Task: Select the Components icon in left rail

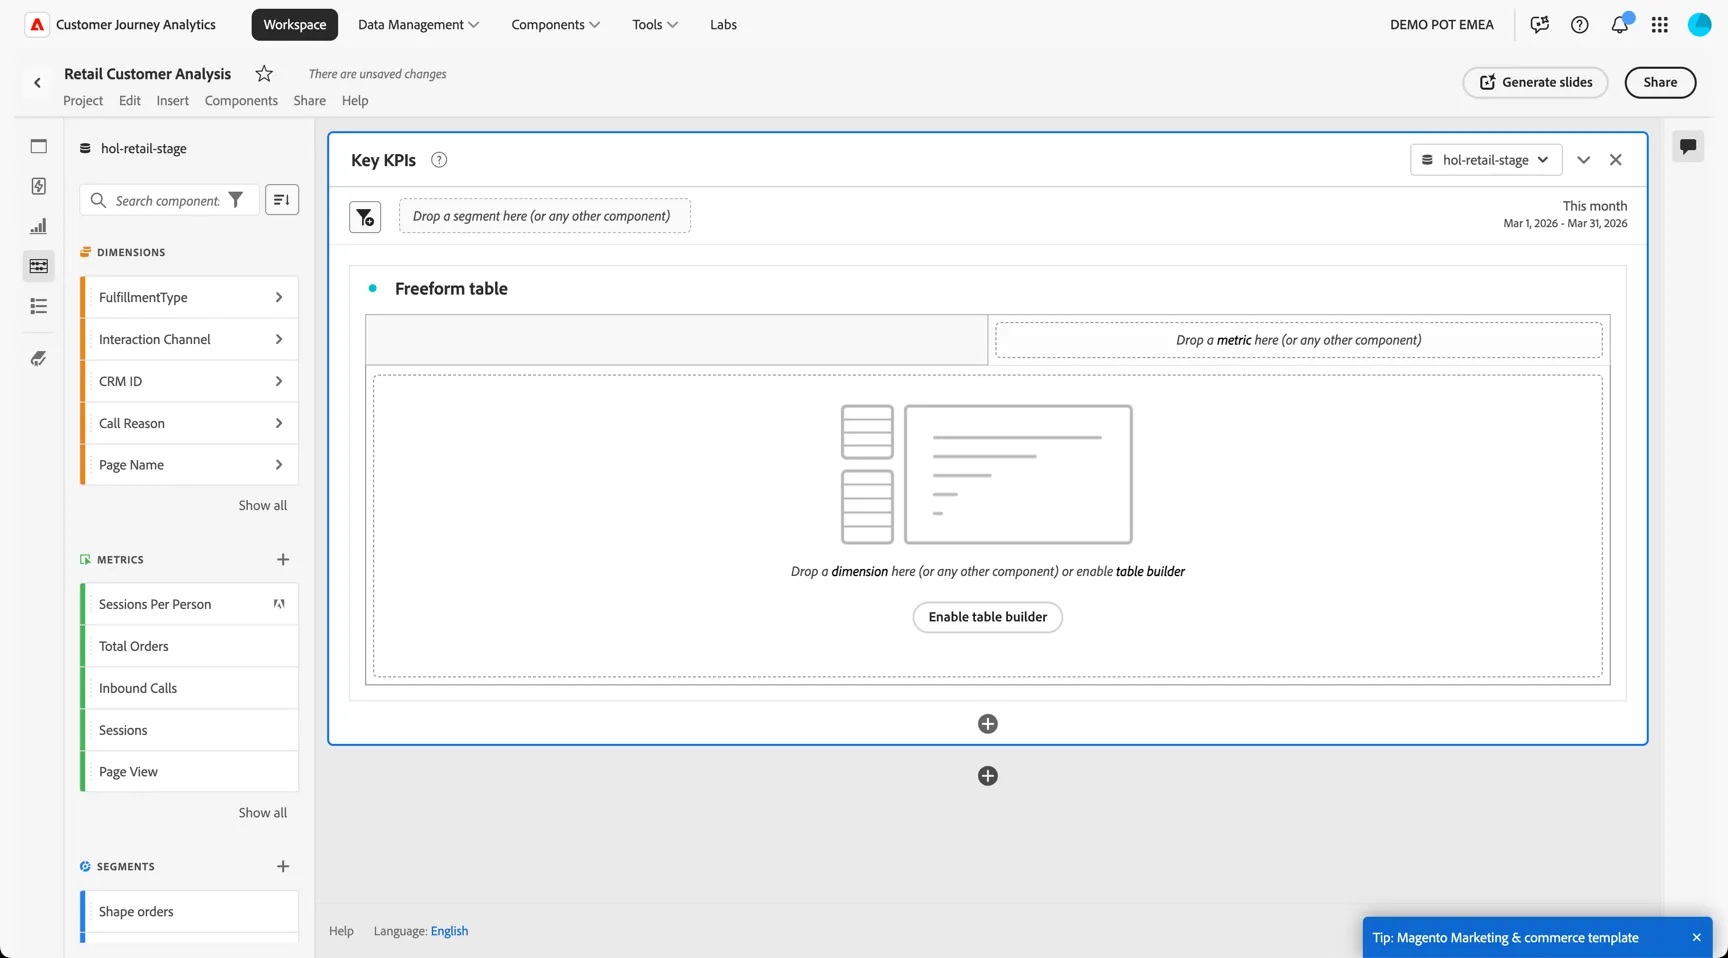Action: pos(39,266)
